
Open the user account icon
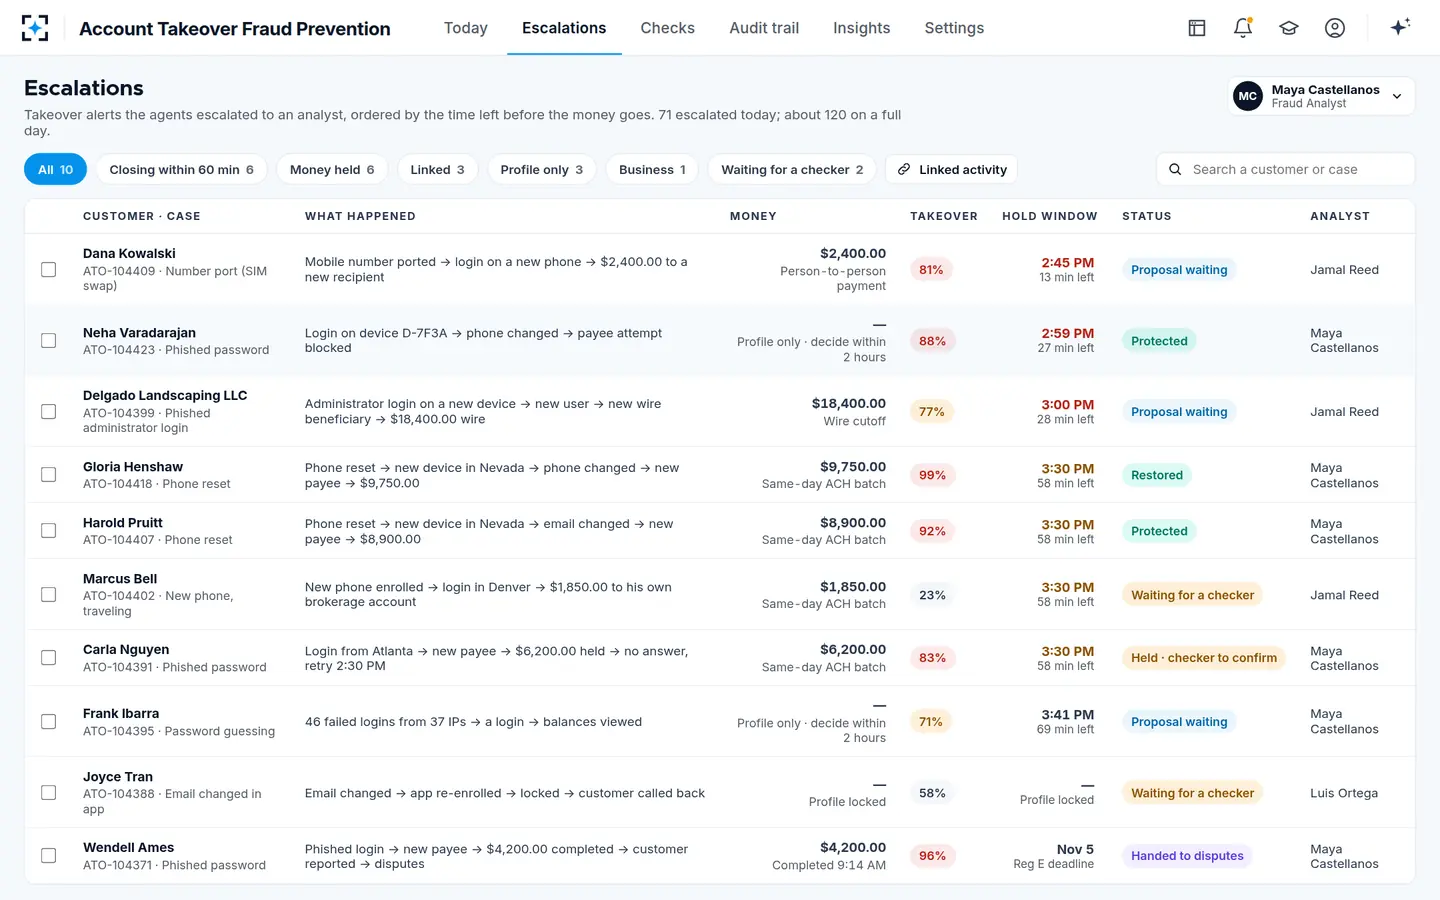[x=1335, y=28]
